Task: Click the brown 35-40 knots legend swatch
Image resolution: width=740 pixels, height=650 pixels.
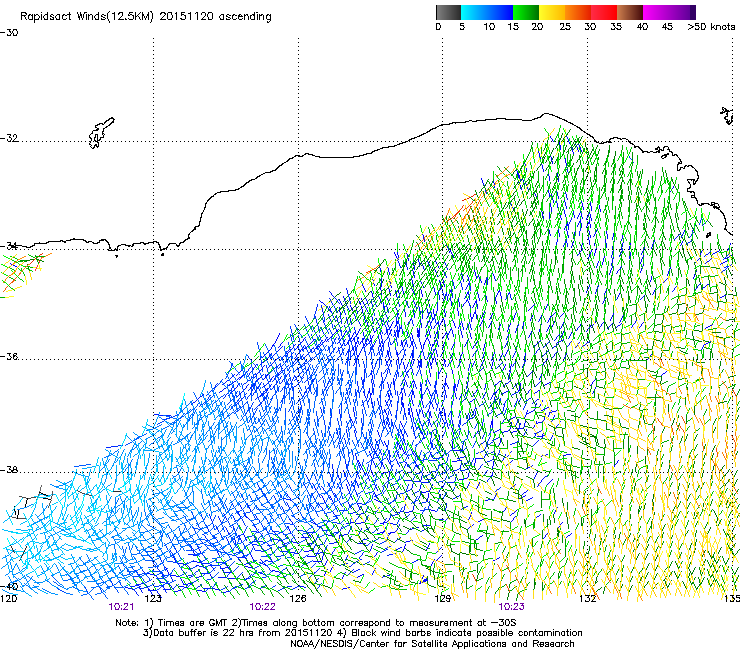Action: coord(630,12)
